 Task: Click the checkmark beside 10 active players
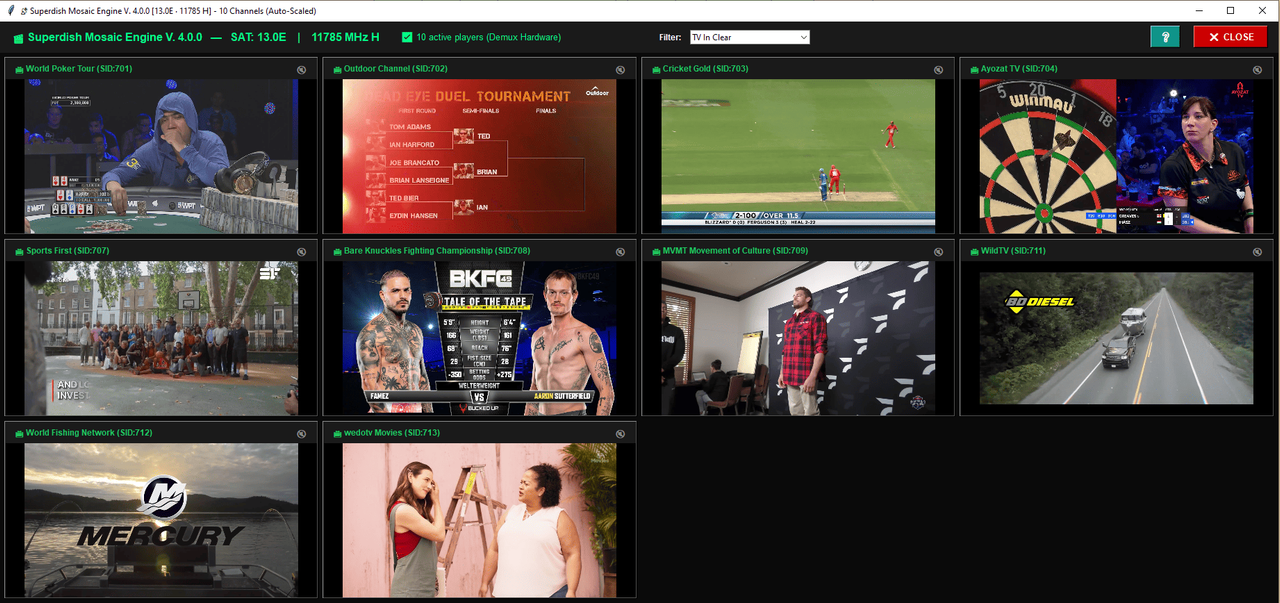click(407, 37)
